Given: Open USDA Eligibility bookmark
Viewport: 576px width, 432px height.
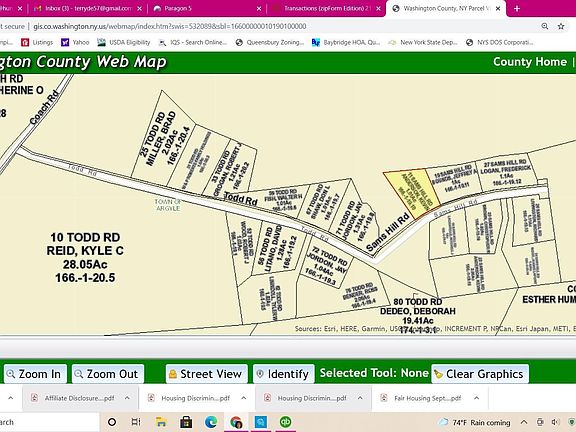Looking at the screenshot, I should 124,43.
